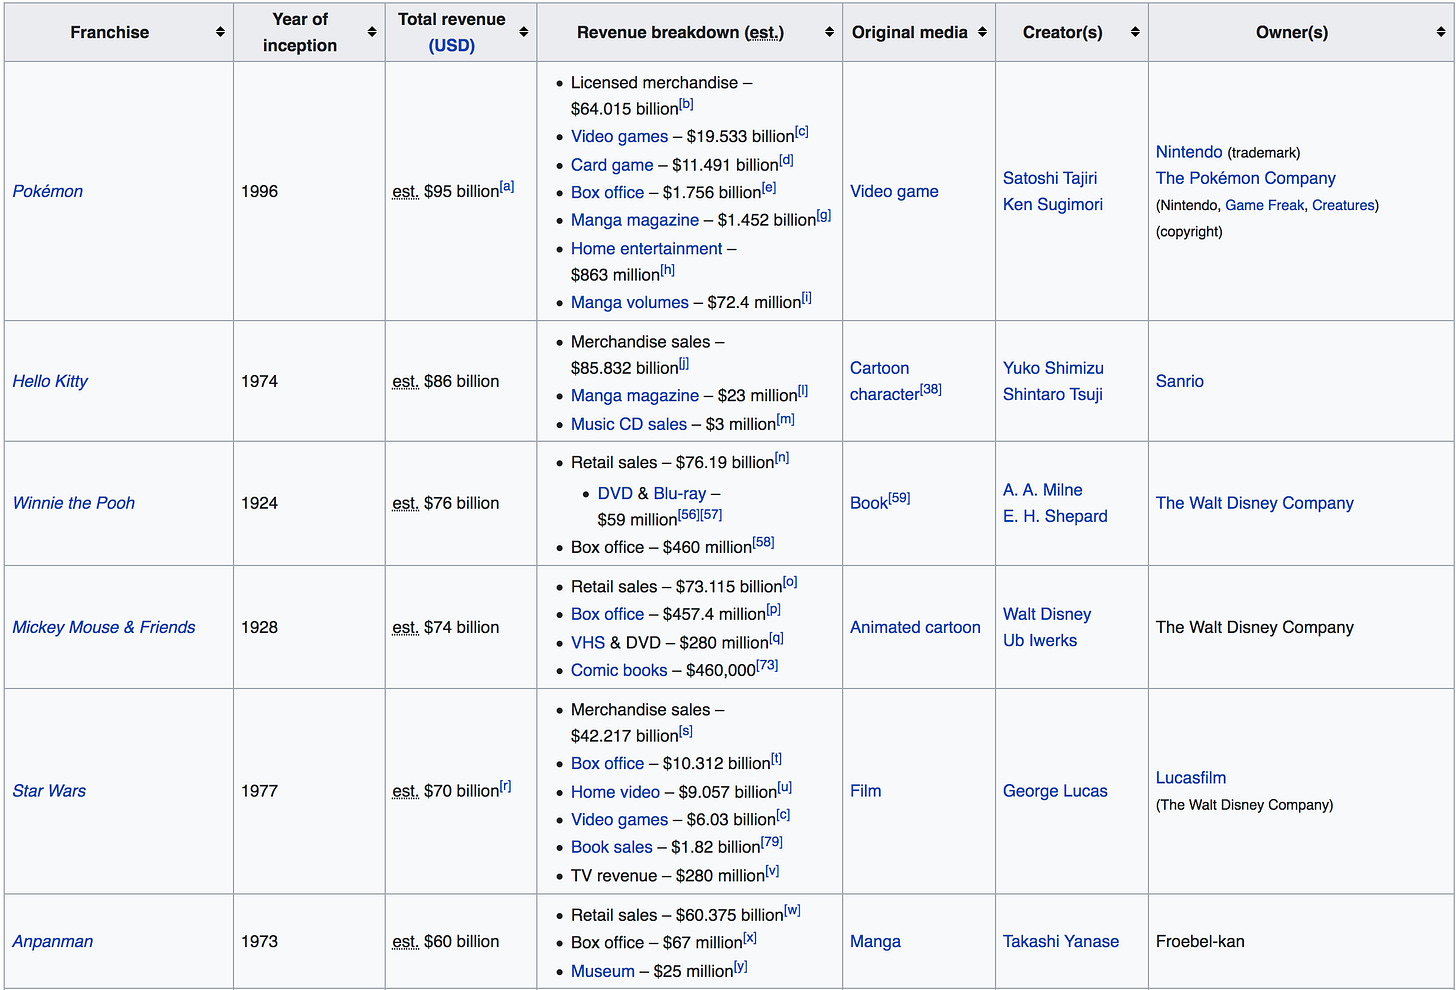1456x990 pixels.
Task: Click the Lucasfilm owner link
Action: pos(1191,777)
